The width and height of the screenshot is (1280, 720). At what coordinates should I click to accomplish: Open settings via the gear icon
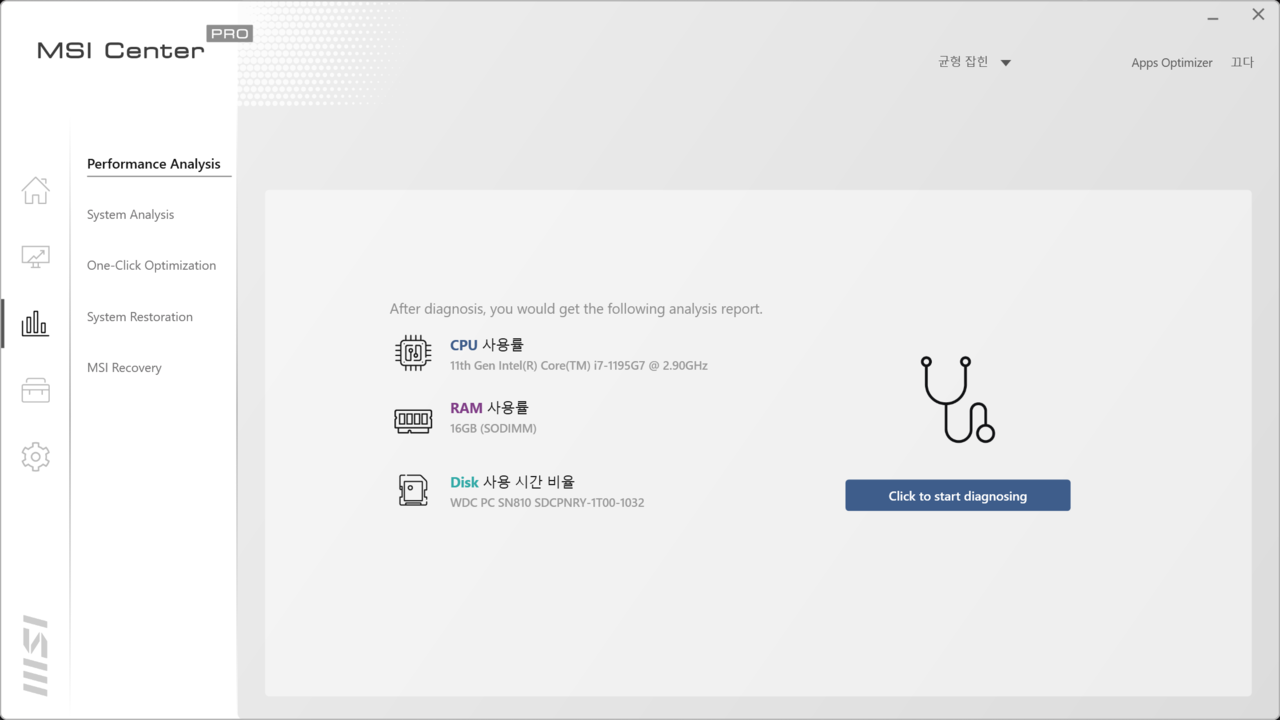(x=35, y=457)
